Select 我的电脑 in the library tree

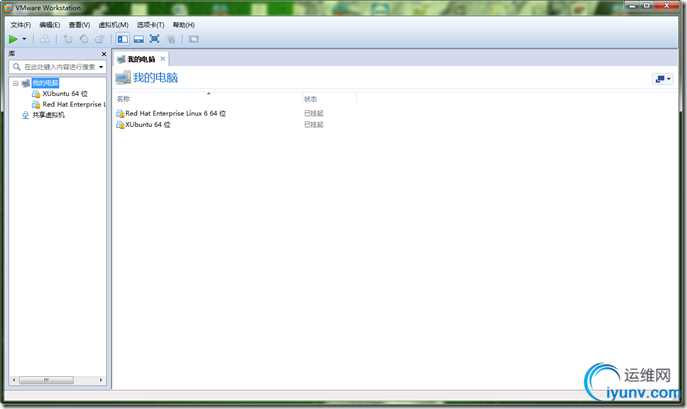45,83
